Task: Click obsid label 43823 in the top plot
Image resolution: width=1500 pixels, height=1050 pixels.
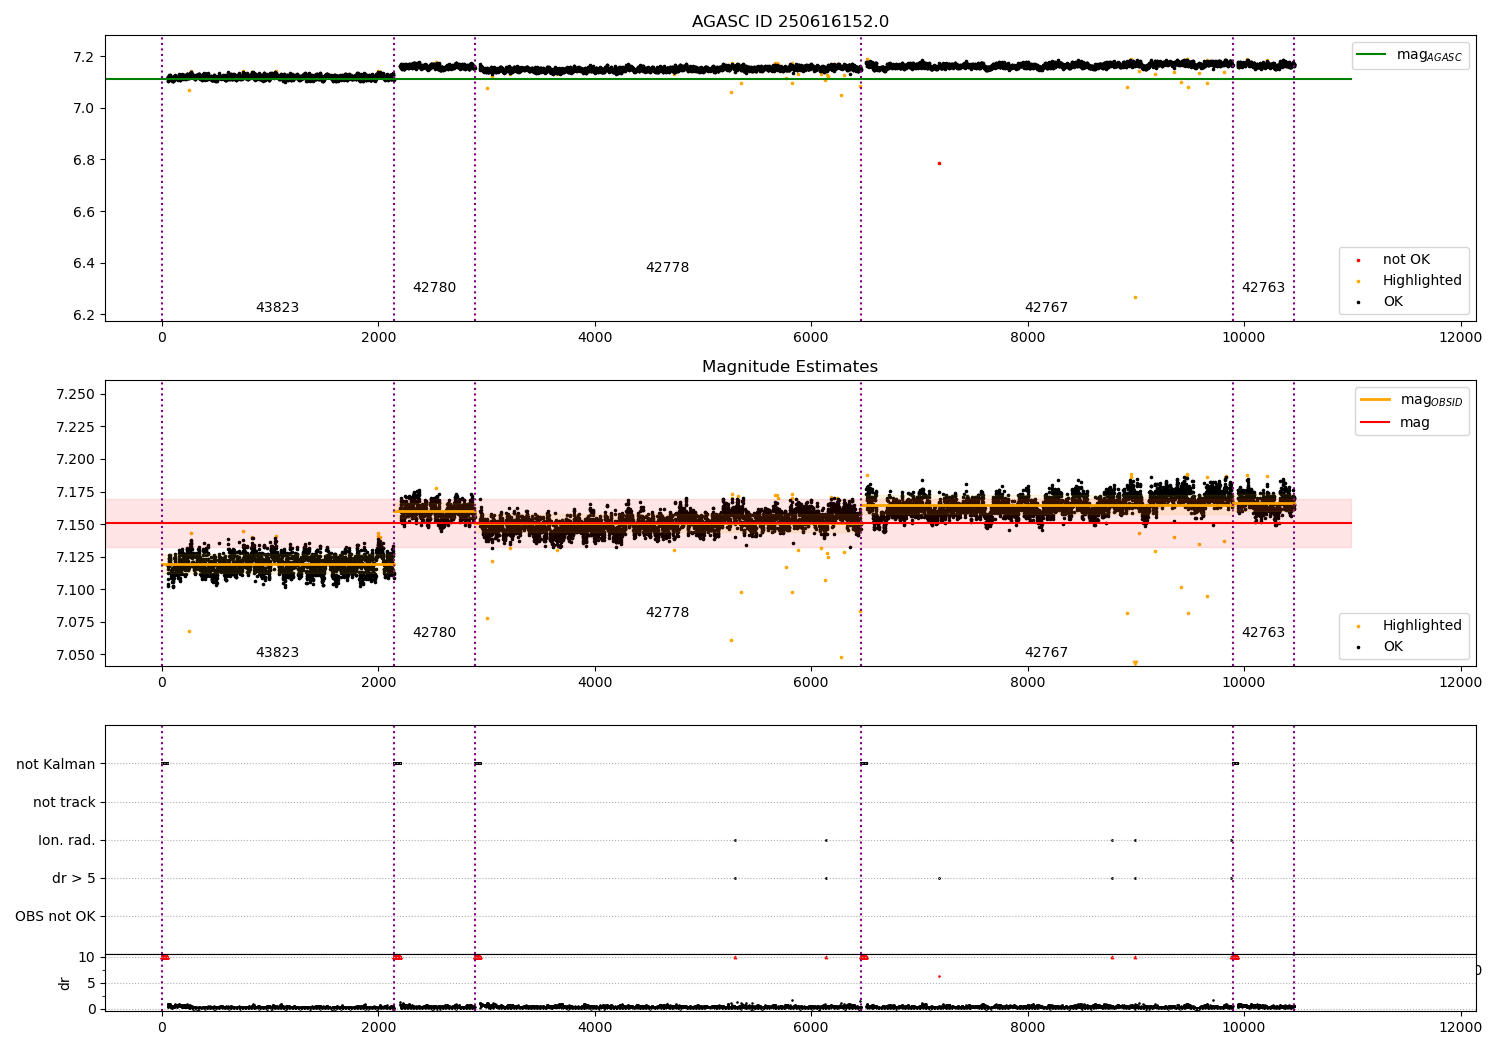Action: 277,308
